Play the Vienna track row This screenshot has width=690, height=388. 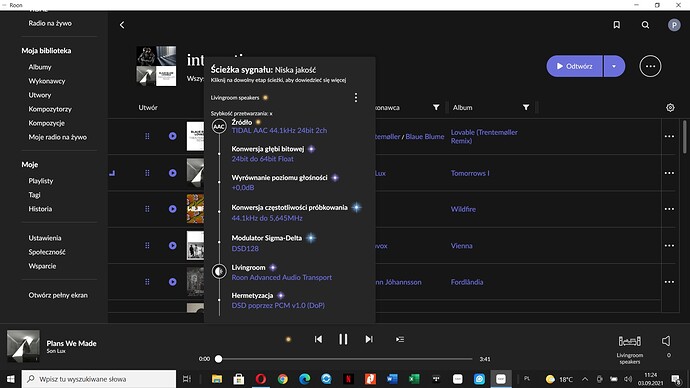(x=172, y=245)
